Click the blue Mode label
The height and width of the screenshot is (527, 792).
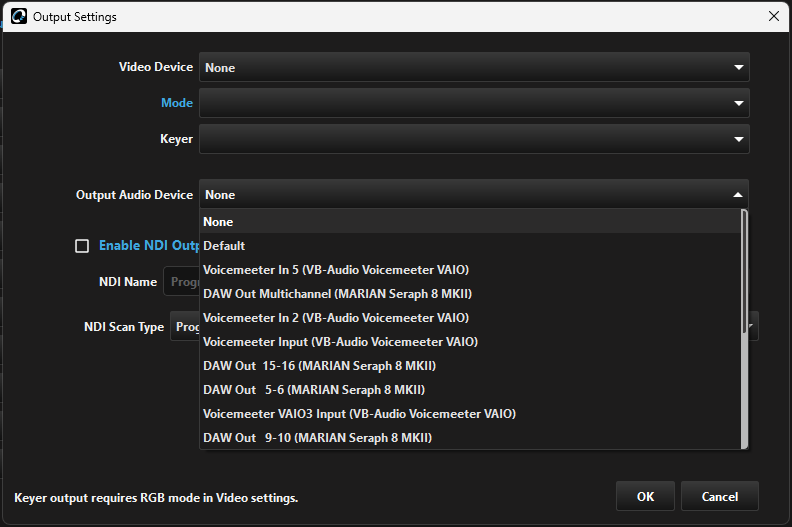tap(177, 103)
